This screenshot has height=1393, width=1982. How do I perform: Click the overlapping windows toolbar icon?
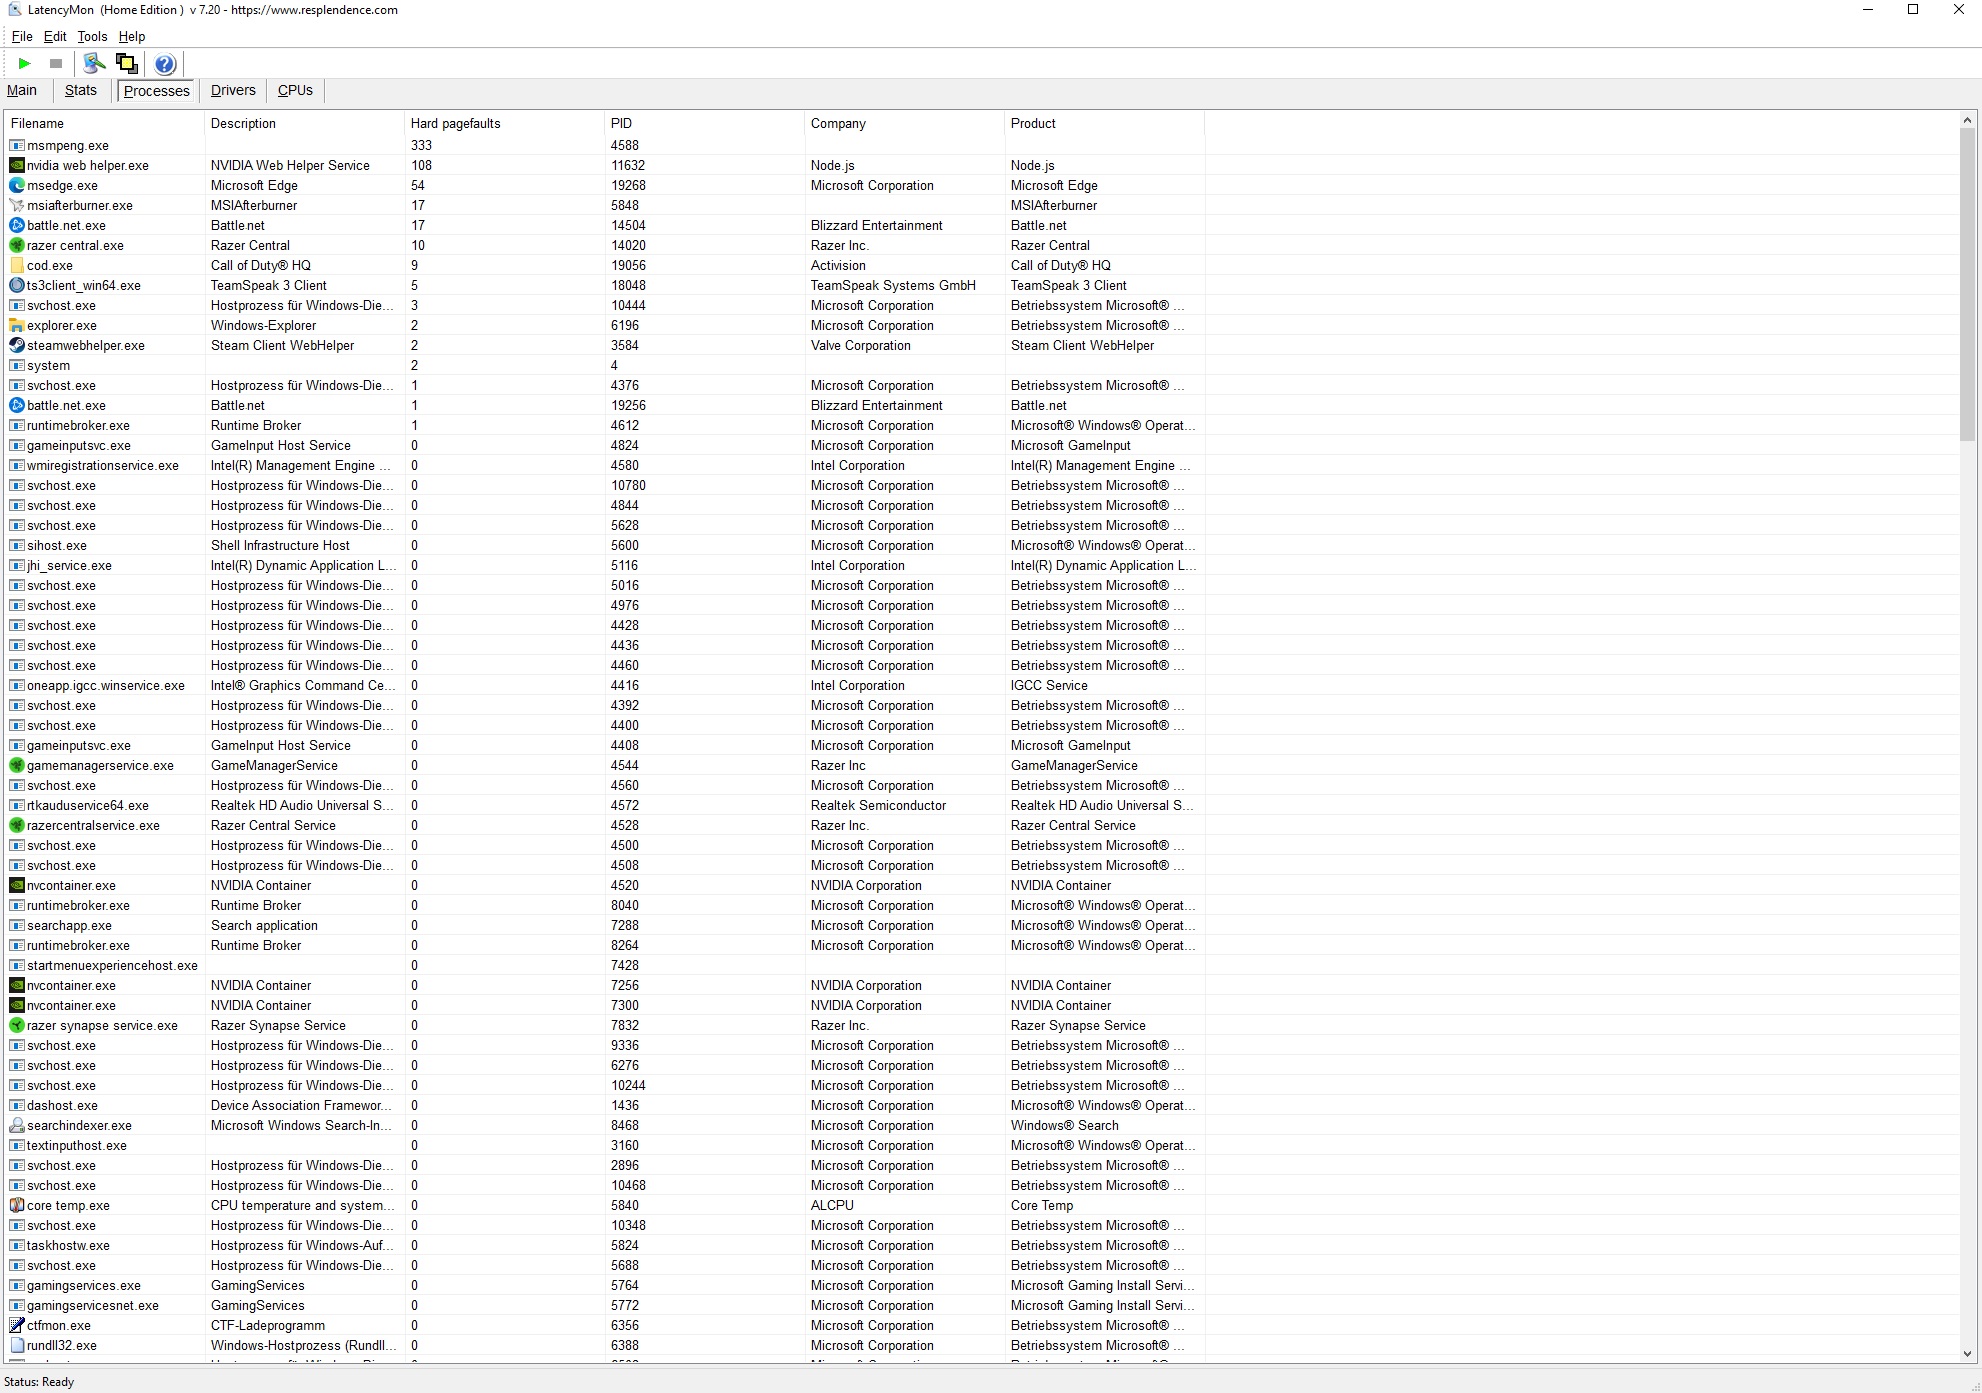click(x=127, y=64)
